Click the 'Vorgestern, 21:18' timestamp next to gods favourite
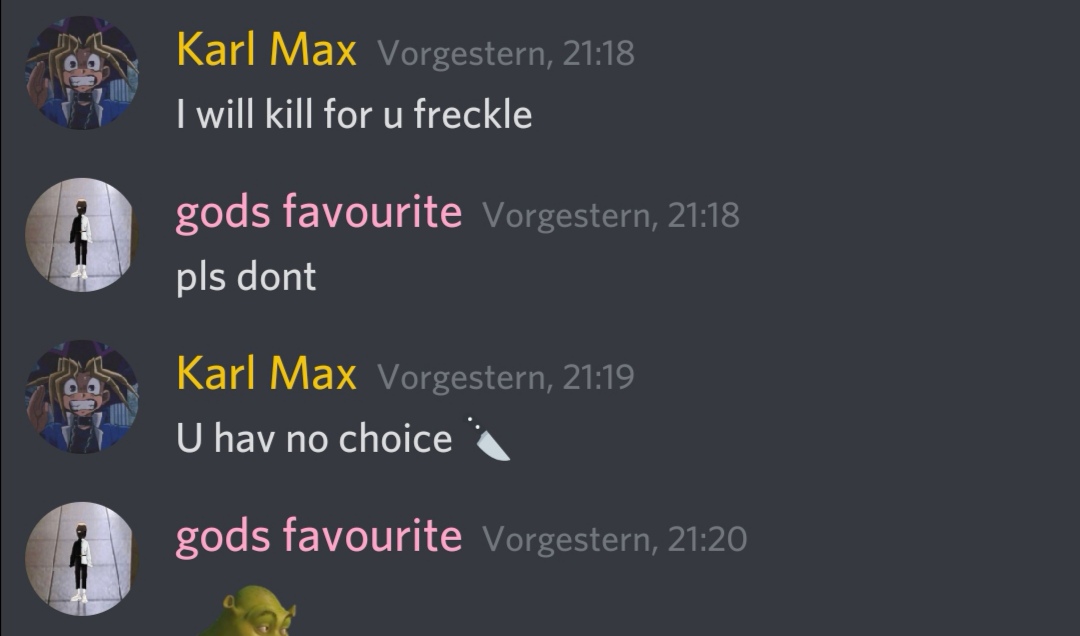Viewport: 1080px width, 636px height. click(x=611, y=216)
